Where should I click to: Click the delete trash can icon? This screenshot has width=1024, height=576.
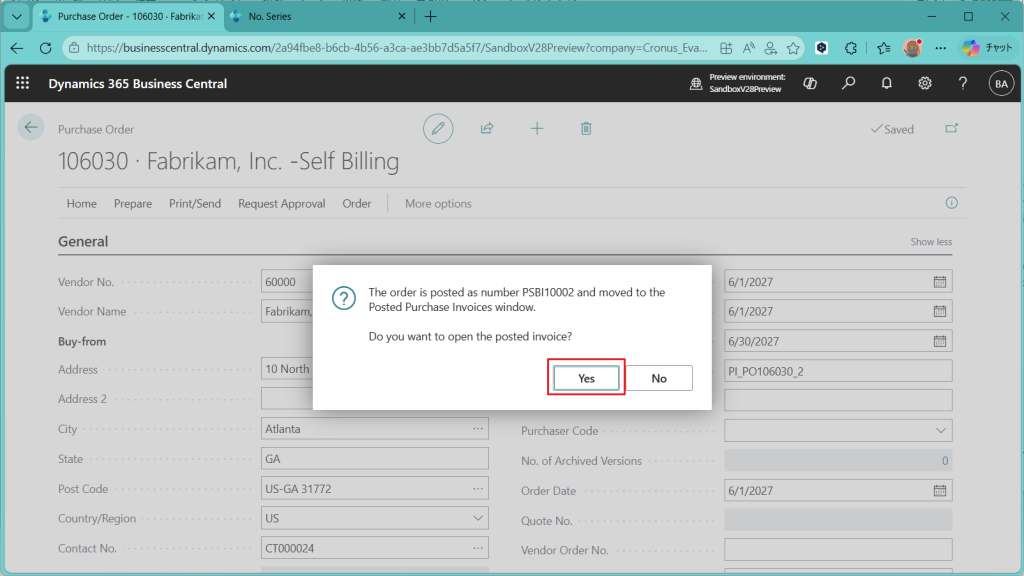(587, 128)
